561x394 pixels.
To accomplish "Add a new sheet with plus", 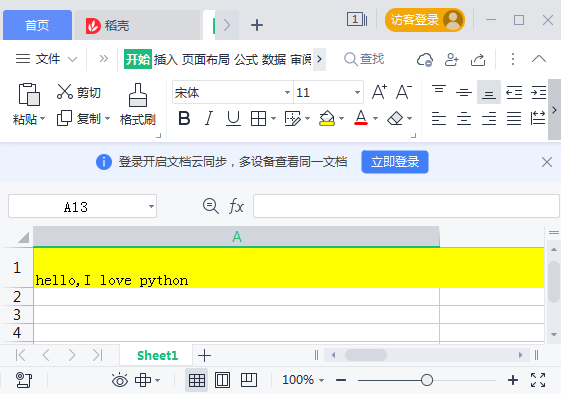I will [x=204, y=356].
